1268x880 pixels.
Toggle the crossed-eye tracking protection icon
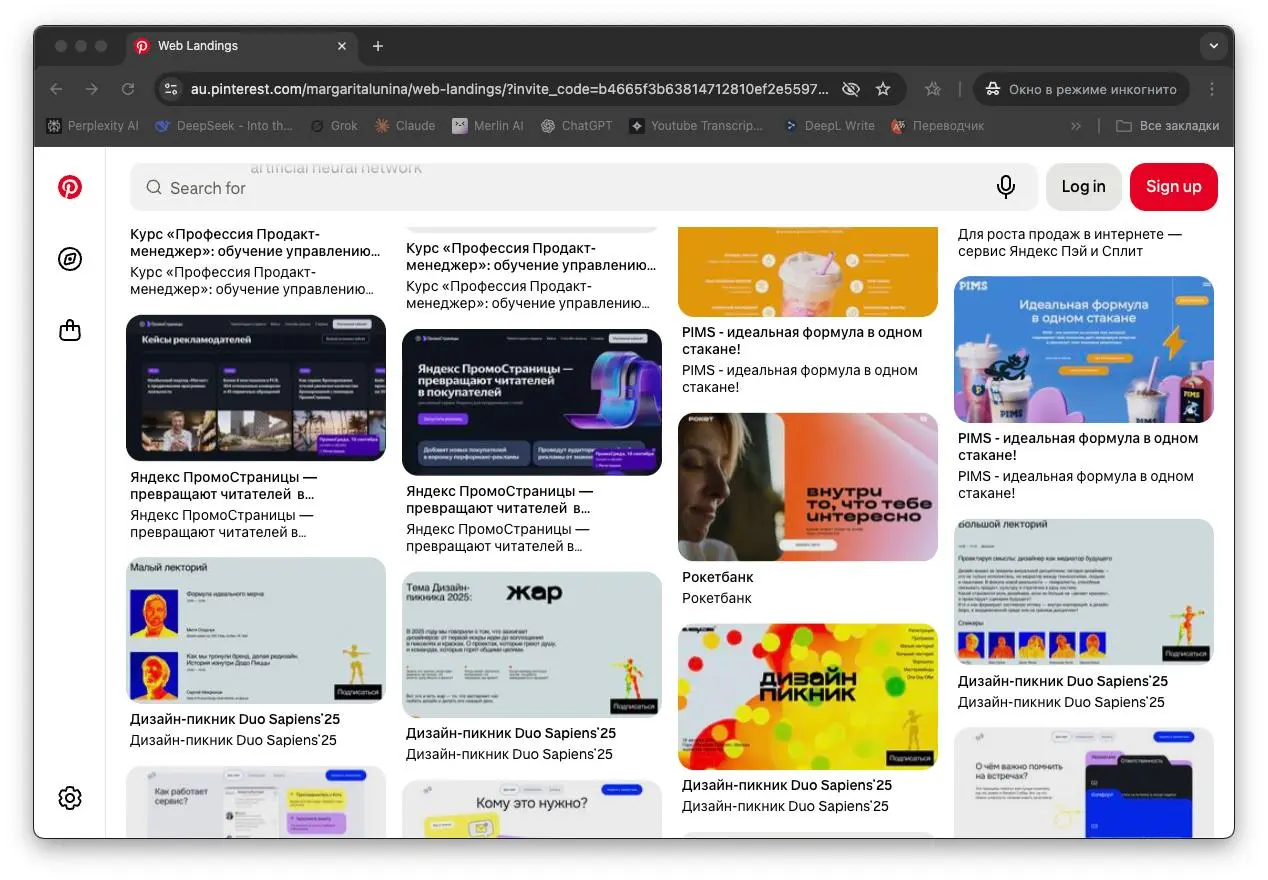pos(851,89)
